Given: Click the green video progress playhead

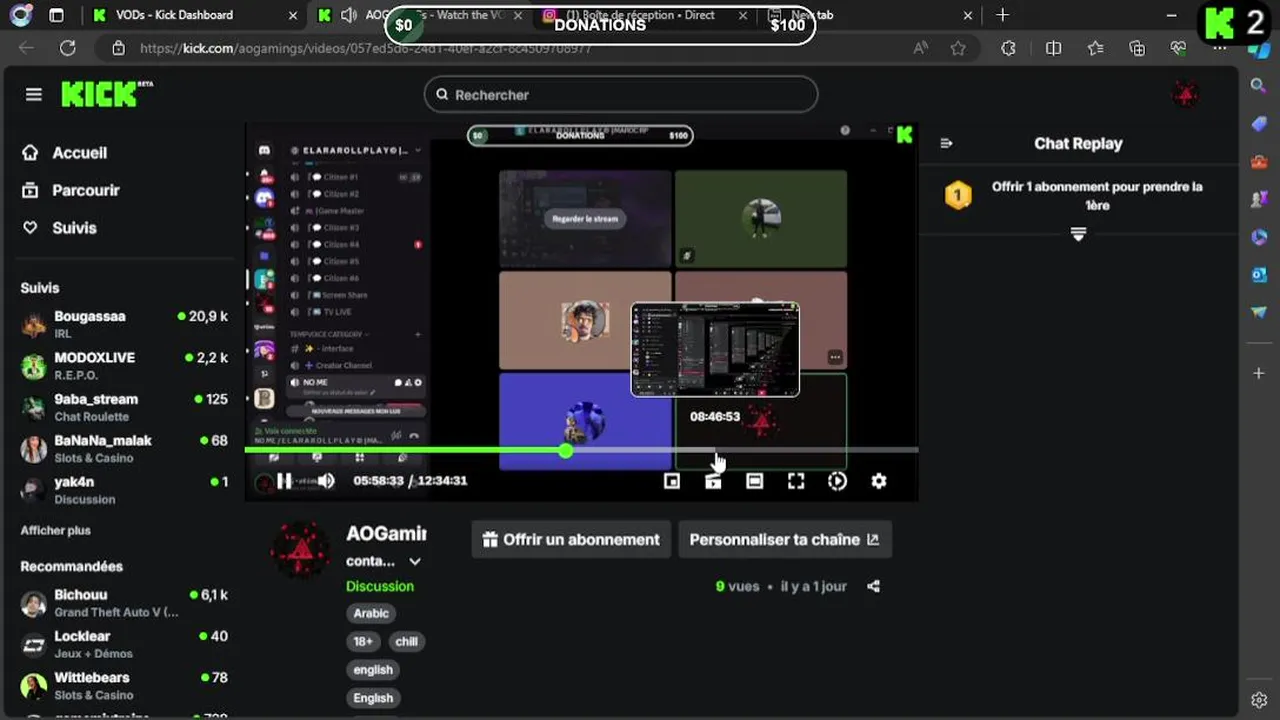Looking at the screenshot, I should [566, 451].
